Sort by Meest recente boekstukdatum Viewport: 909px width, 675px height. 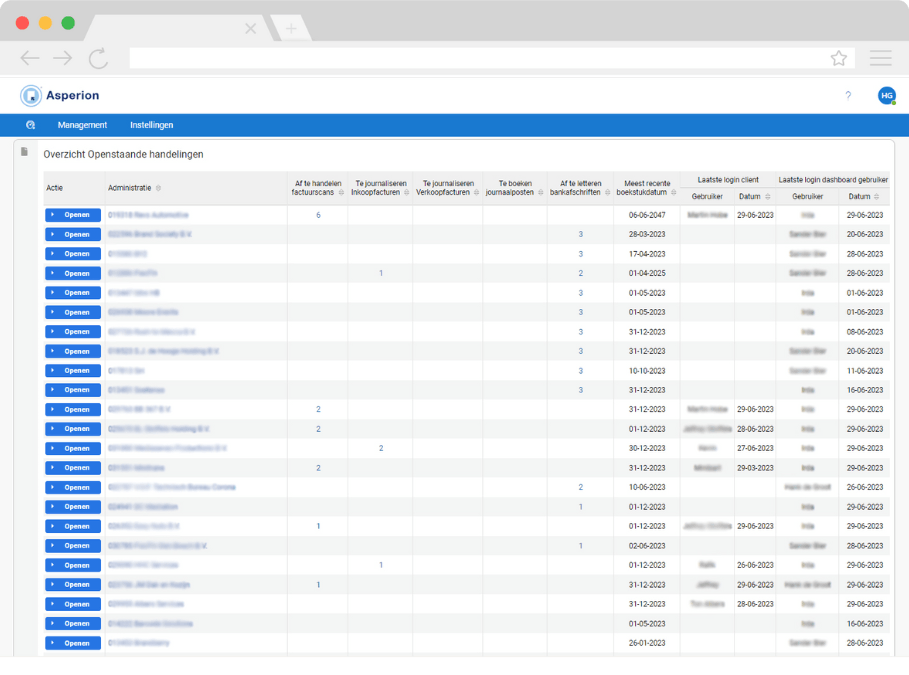(x=674, y=193)
